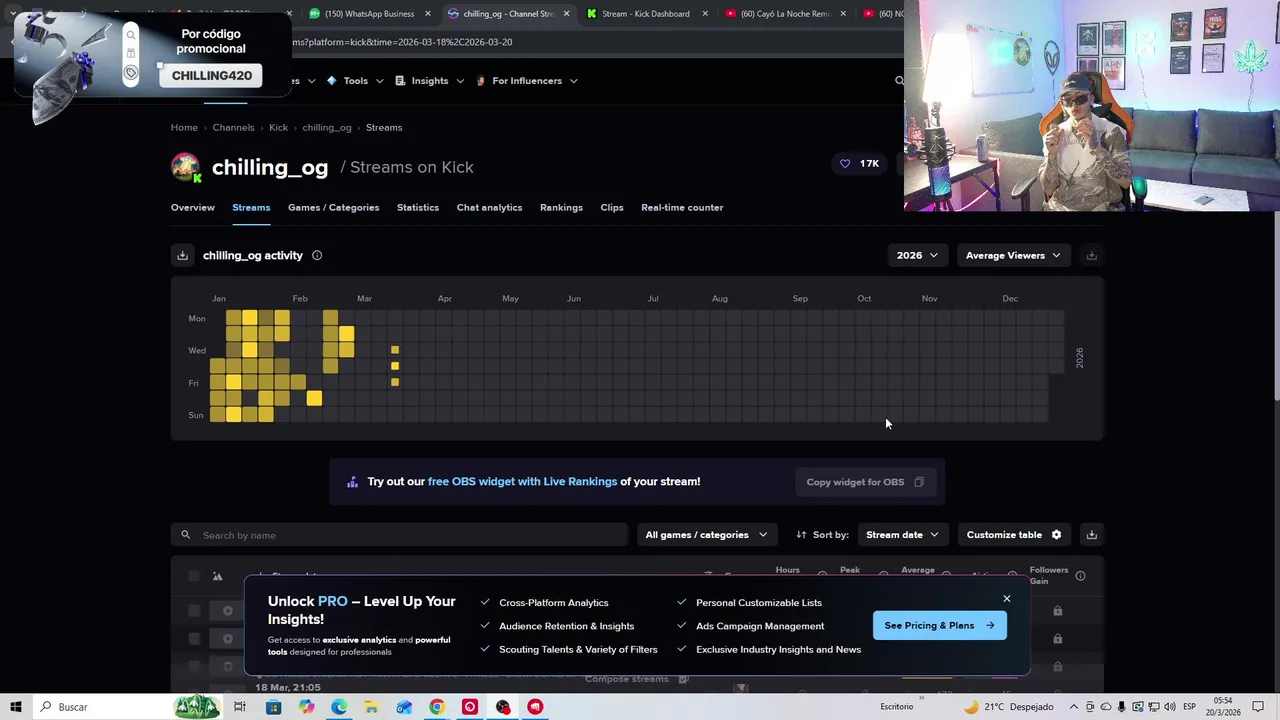Open the Chat analytics tab

click(489, 208)
